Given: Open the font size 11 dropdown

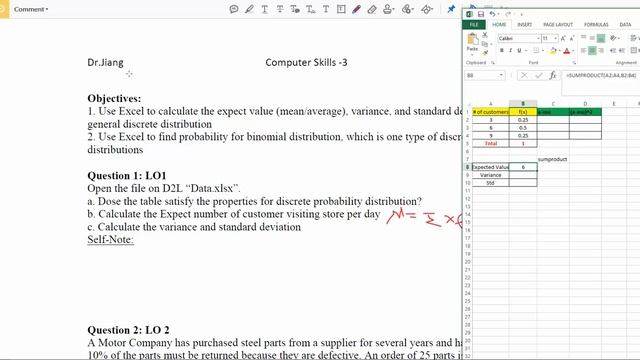Looking at the screenshot, I should [x=556, y=38].
